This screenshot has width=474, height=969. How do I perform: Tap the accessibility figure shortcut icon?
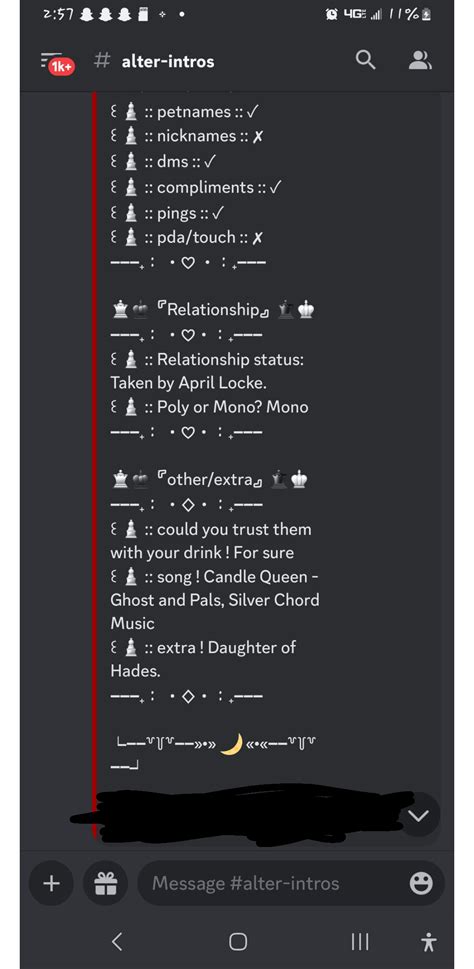coord(428,942)
